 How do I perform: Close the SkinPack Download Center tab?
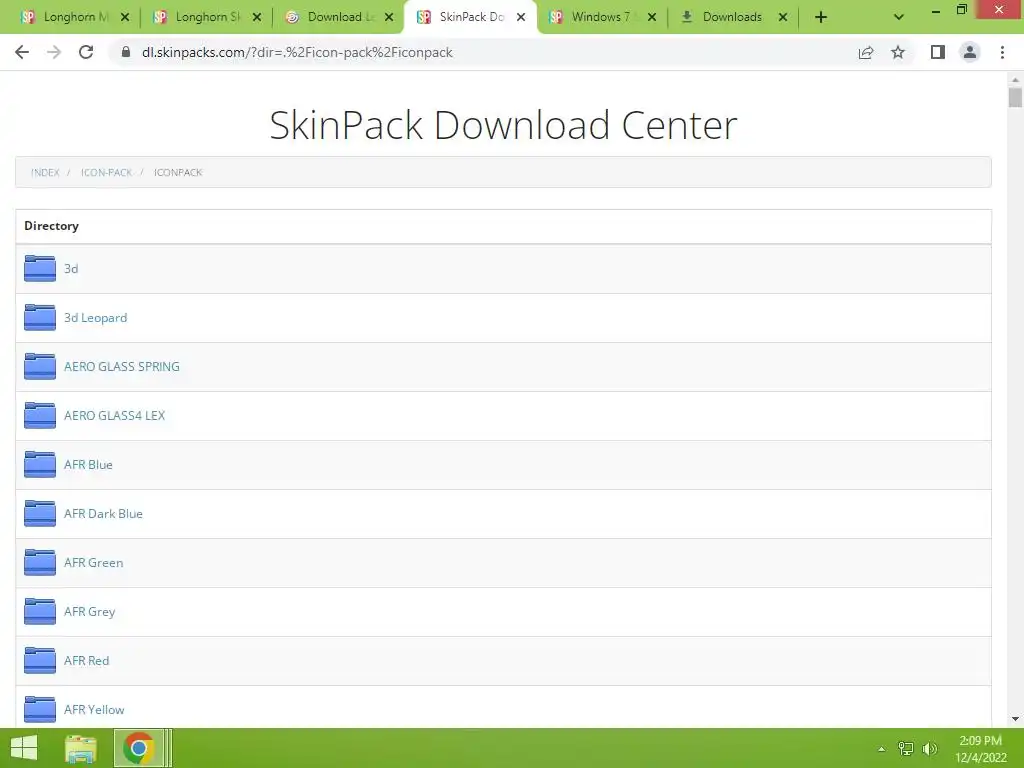(x=521, y=17)
